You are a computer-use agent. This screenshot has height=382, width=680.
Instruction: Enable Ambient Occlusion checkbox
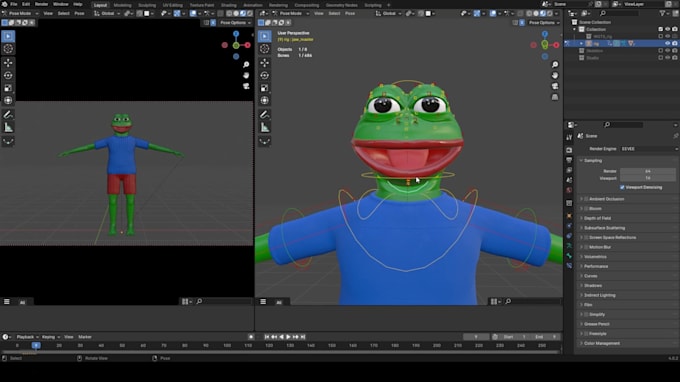click(x=586, y=199)
